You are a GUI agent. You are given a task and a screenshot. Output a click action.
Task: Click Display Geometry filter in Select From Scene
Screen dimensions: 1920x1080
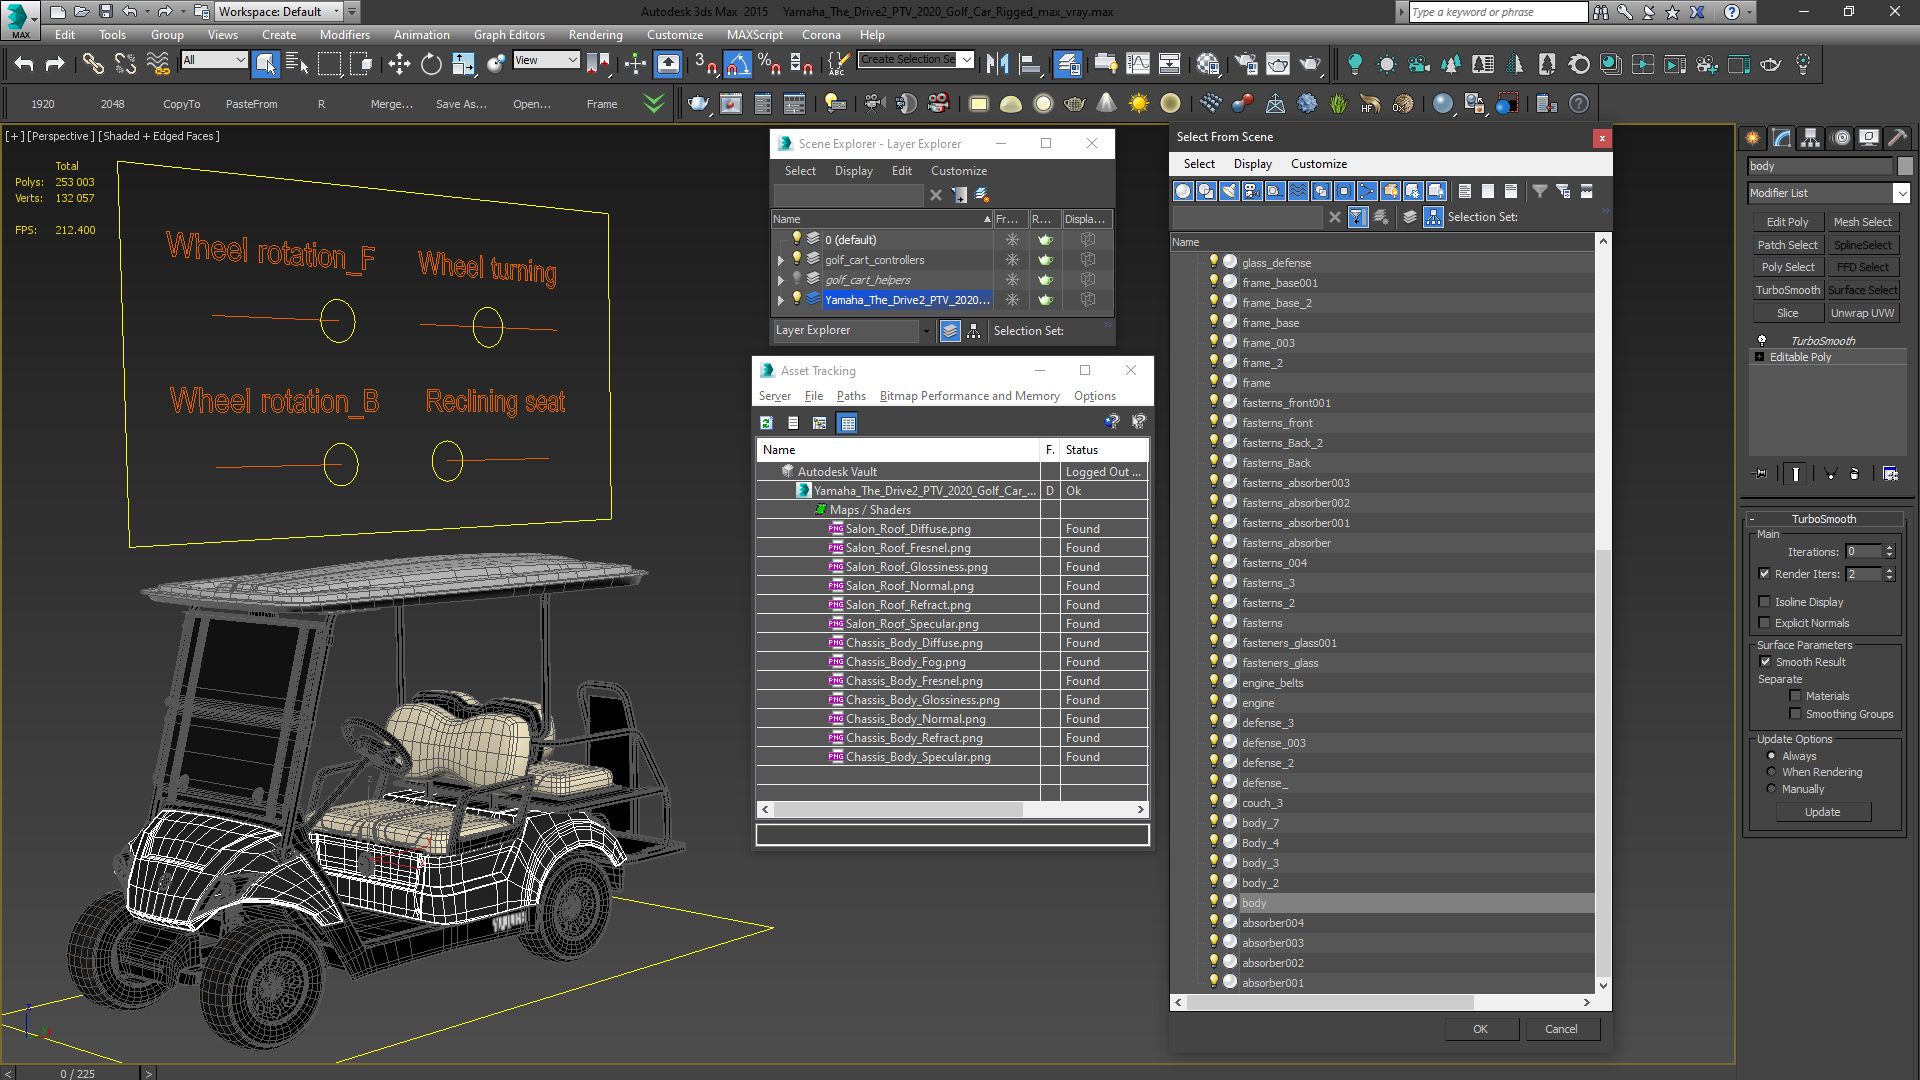(x=1183, y=191)
